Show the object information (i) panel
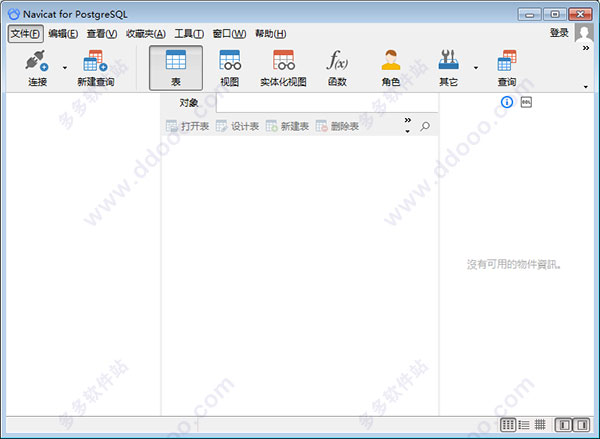This screenshot has height=439, width=600. (x=507, y=102)
